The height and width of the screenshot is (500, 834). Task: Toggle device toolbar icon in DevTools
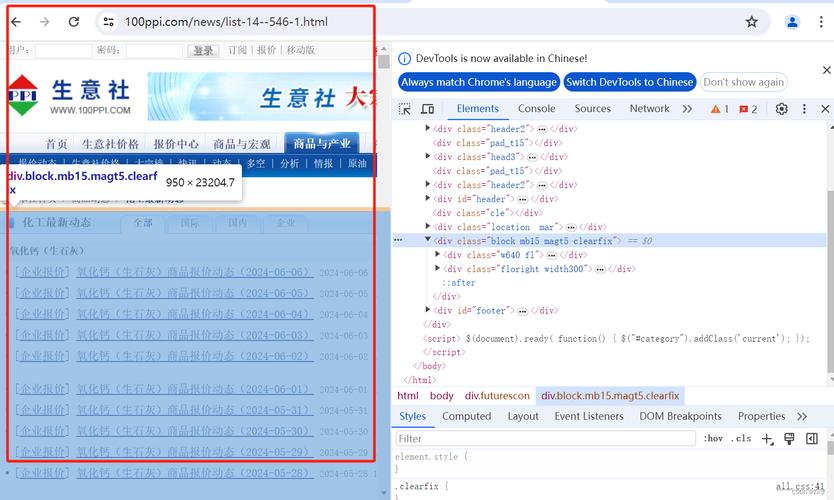coord(427,109)
